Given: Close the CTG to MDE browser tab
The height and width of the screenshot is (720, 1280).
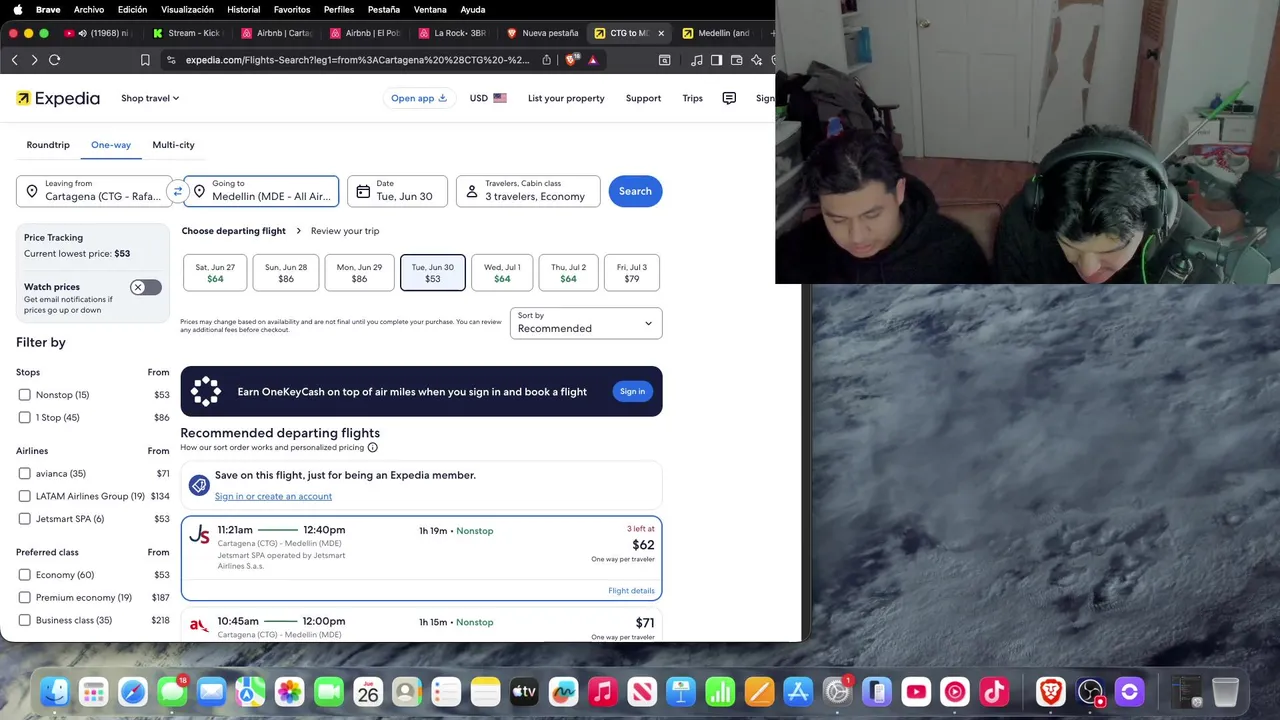Looking at the screenshot, I should click(660, 33).
